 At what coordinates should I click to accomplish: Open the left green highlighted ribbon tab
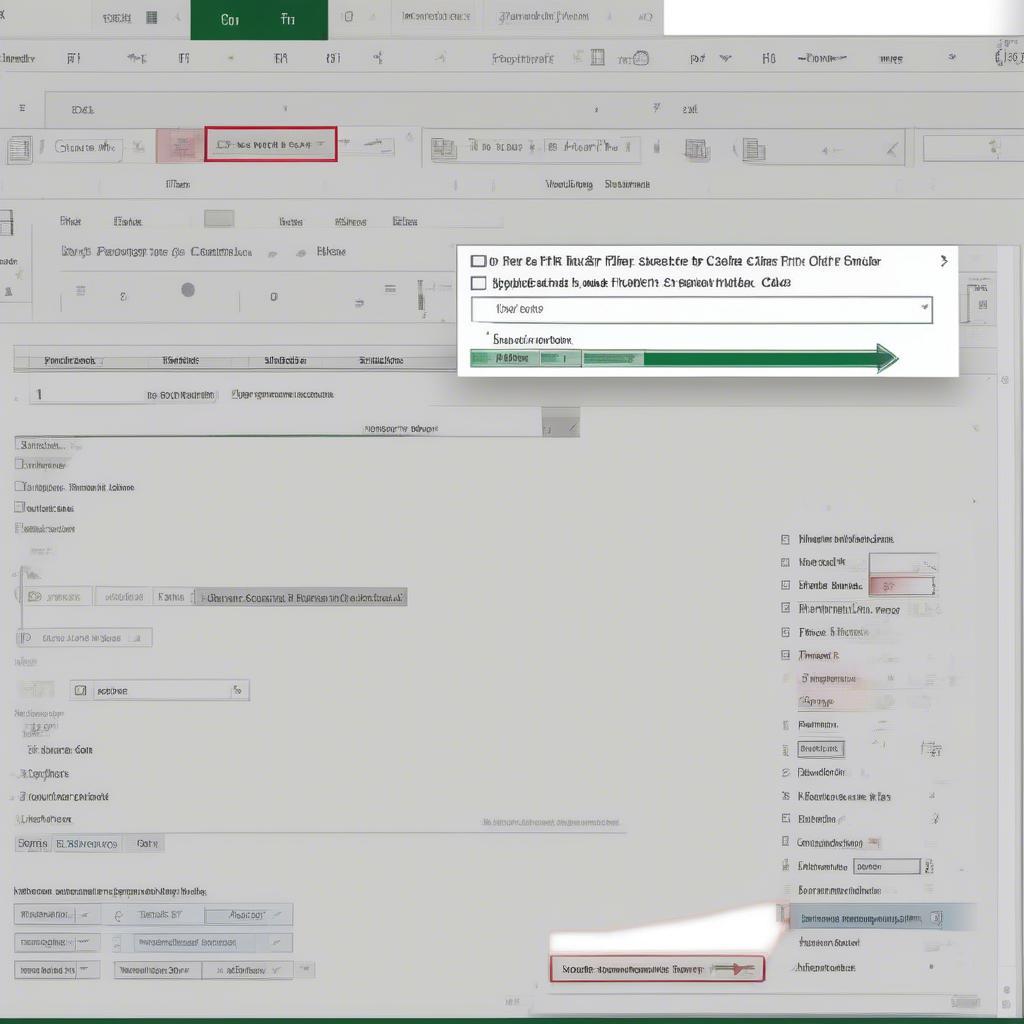(230, 20)
